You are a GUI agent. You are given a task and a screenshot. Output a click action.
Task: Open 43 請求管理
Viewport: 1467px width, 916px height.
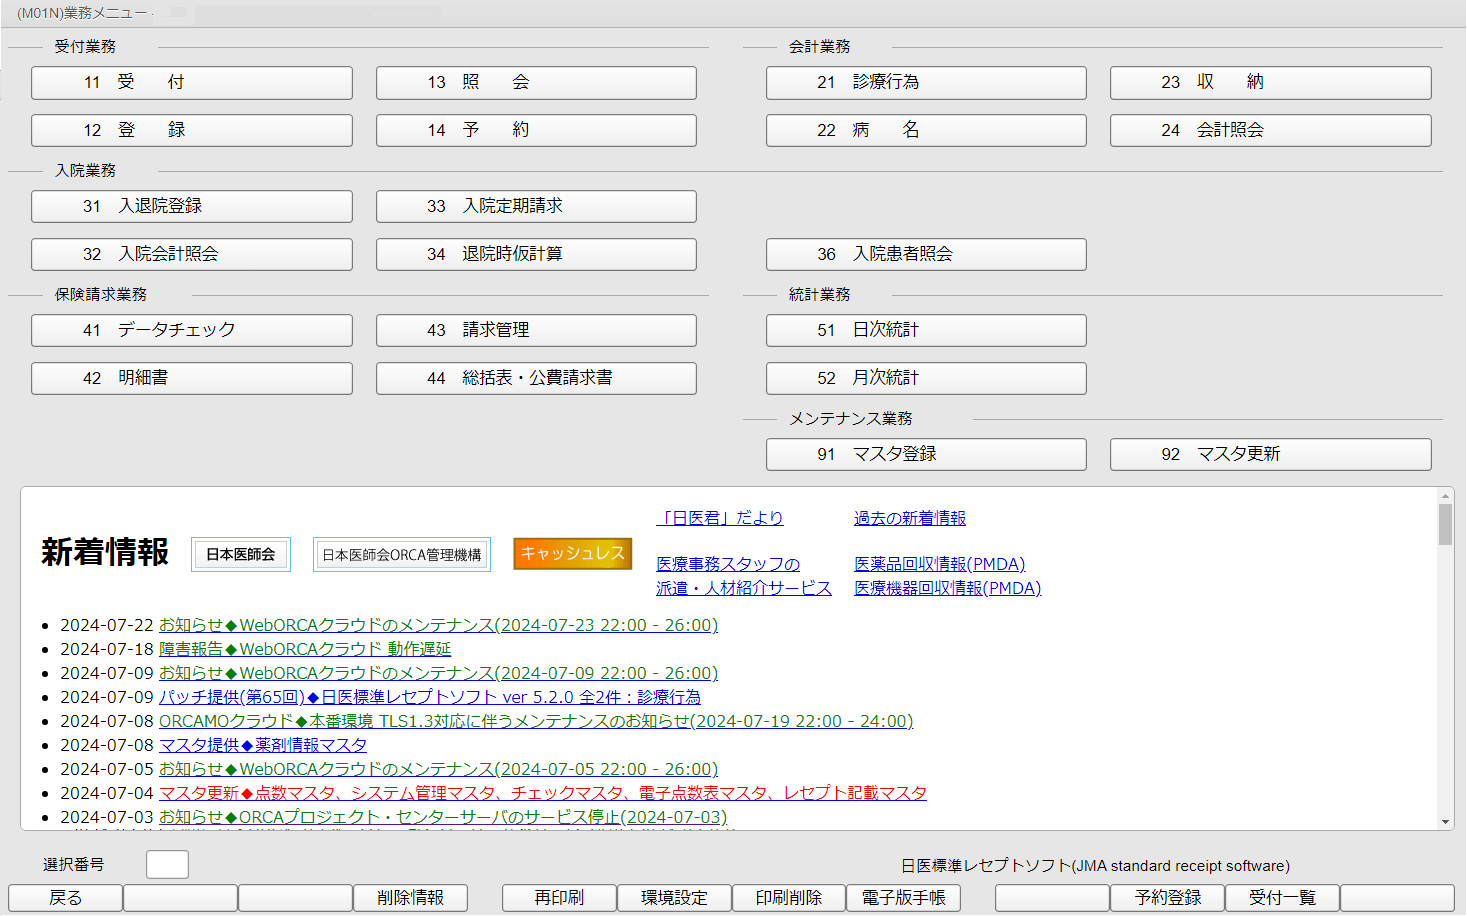[x=536, y=331]
